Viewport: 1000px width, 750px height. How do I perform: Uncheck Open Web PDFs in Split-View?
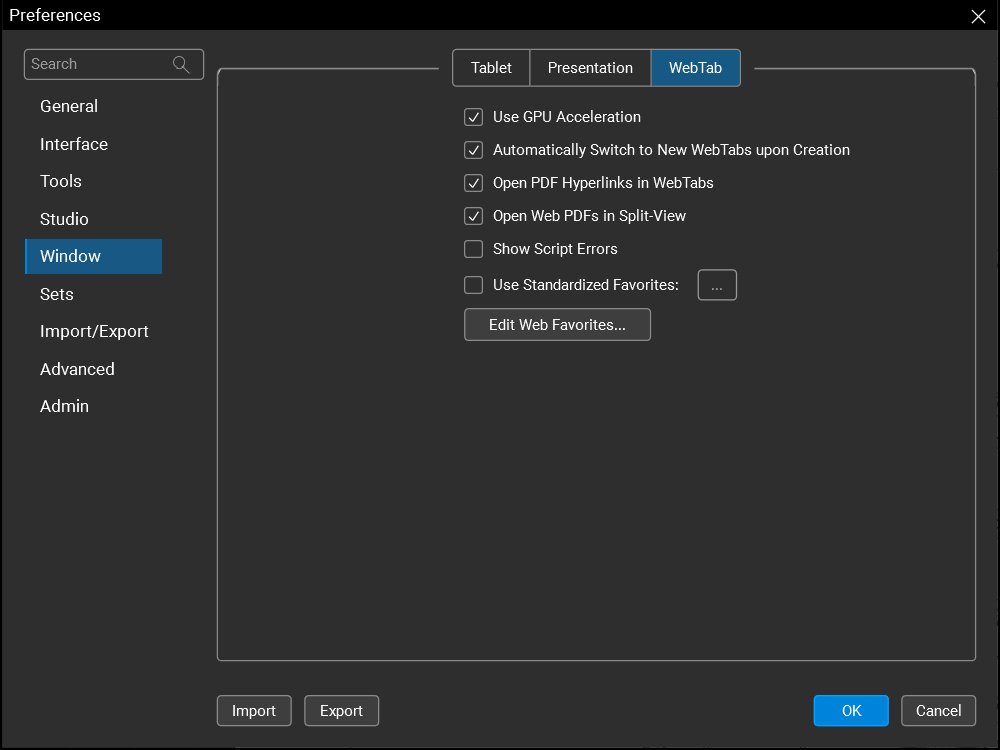click(x=474, y=216)
